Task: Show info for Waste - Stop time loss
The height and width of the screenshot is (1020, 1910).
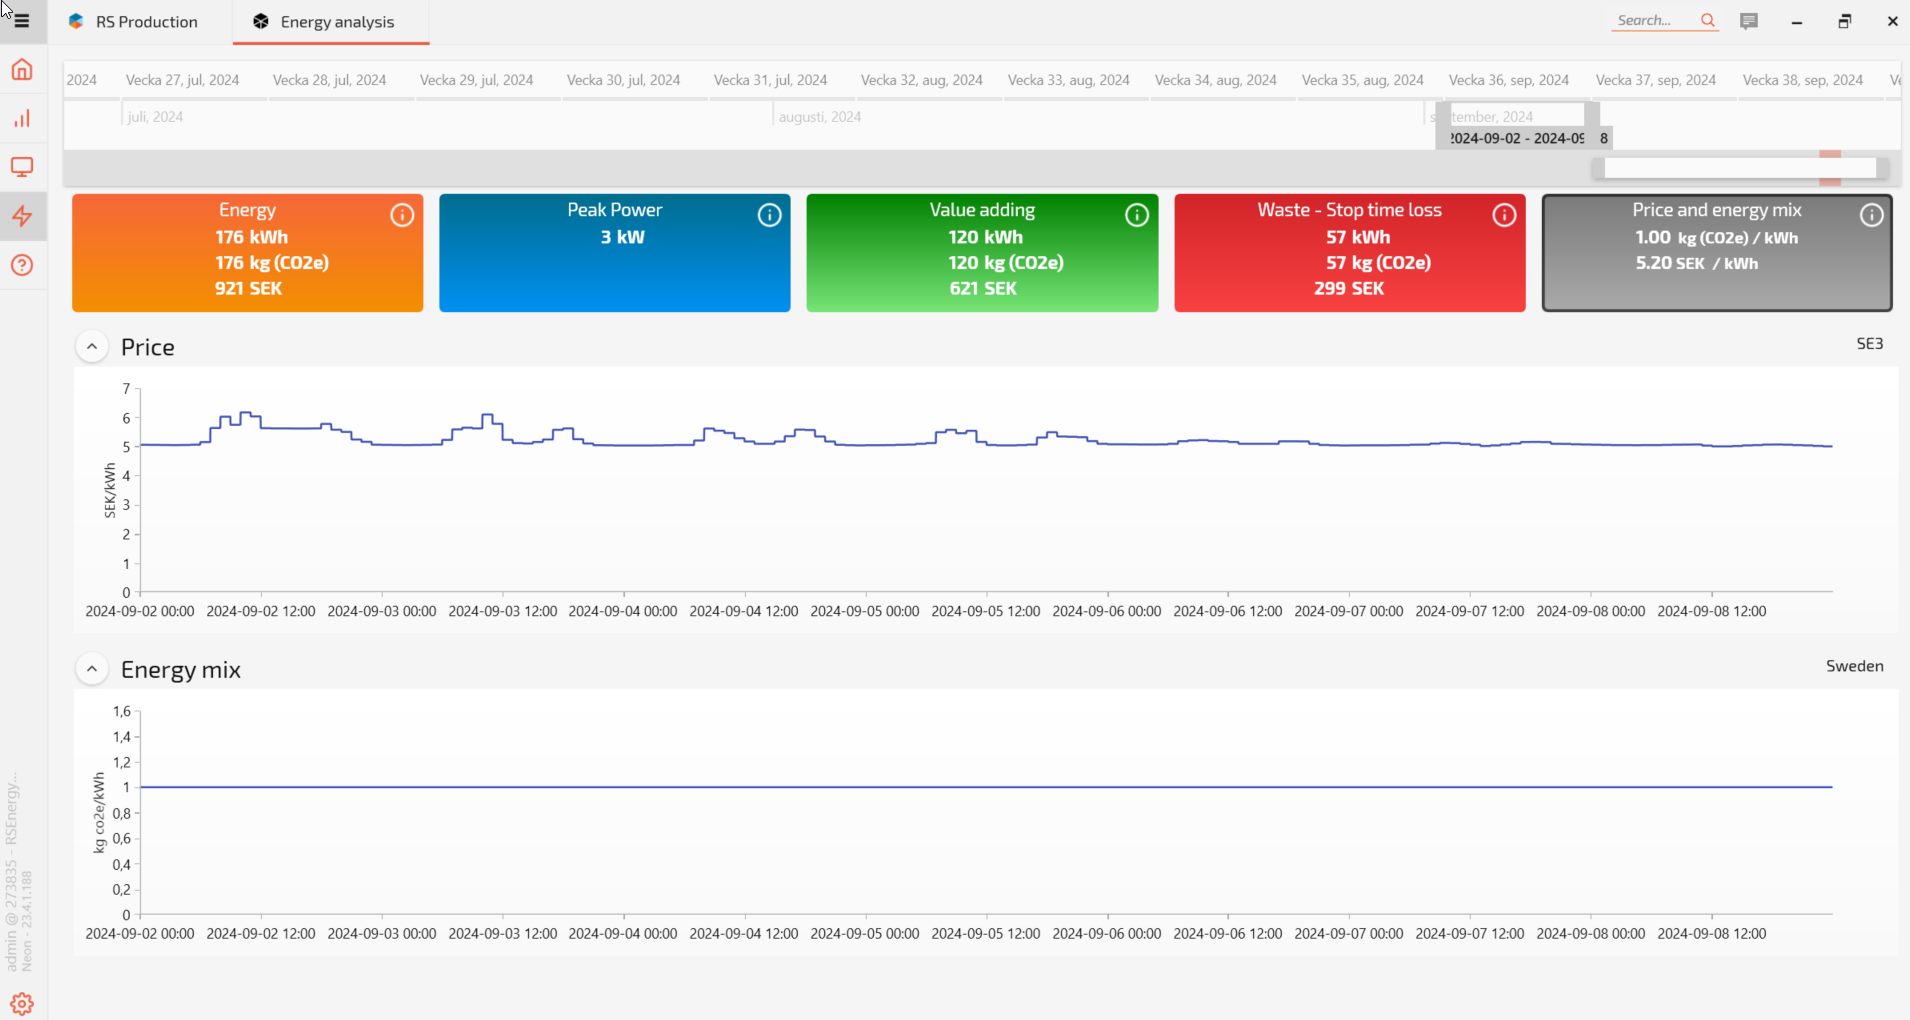Action: coord(1504,215)
